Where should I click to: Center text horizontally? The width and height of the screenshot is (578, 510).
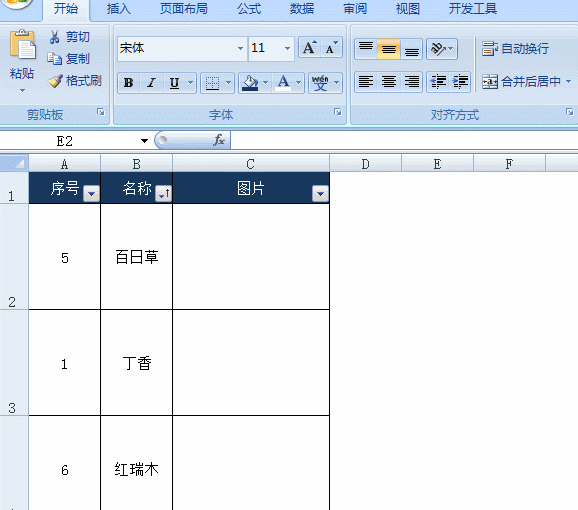389,81
